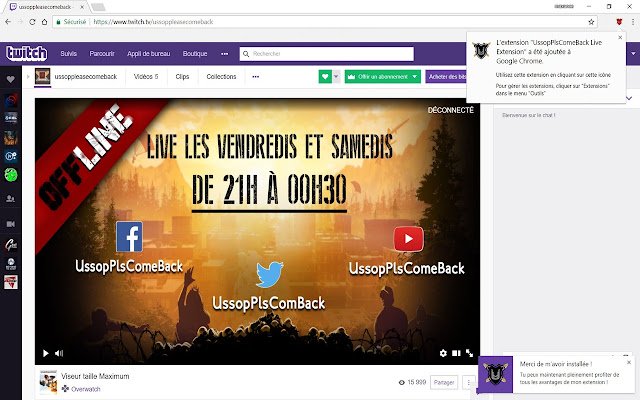The height and width of the screenshot is (400, 640).
Task: Open the bright green avatar channel in sidebar
Action: pos(11,175)
